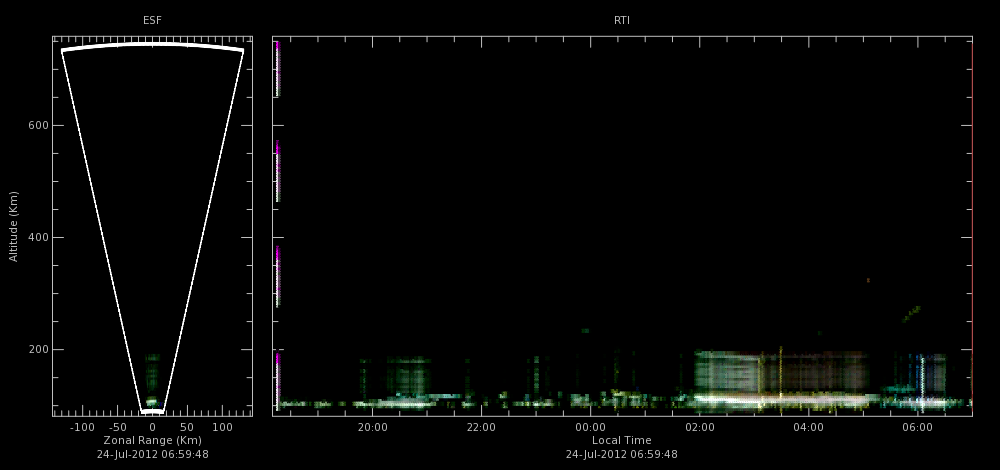Click the 00:00 local time tick label
Screen dimensions: 1000x470
(591, 427)
